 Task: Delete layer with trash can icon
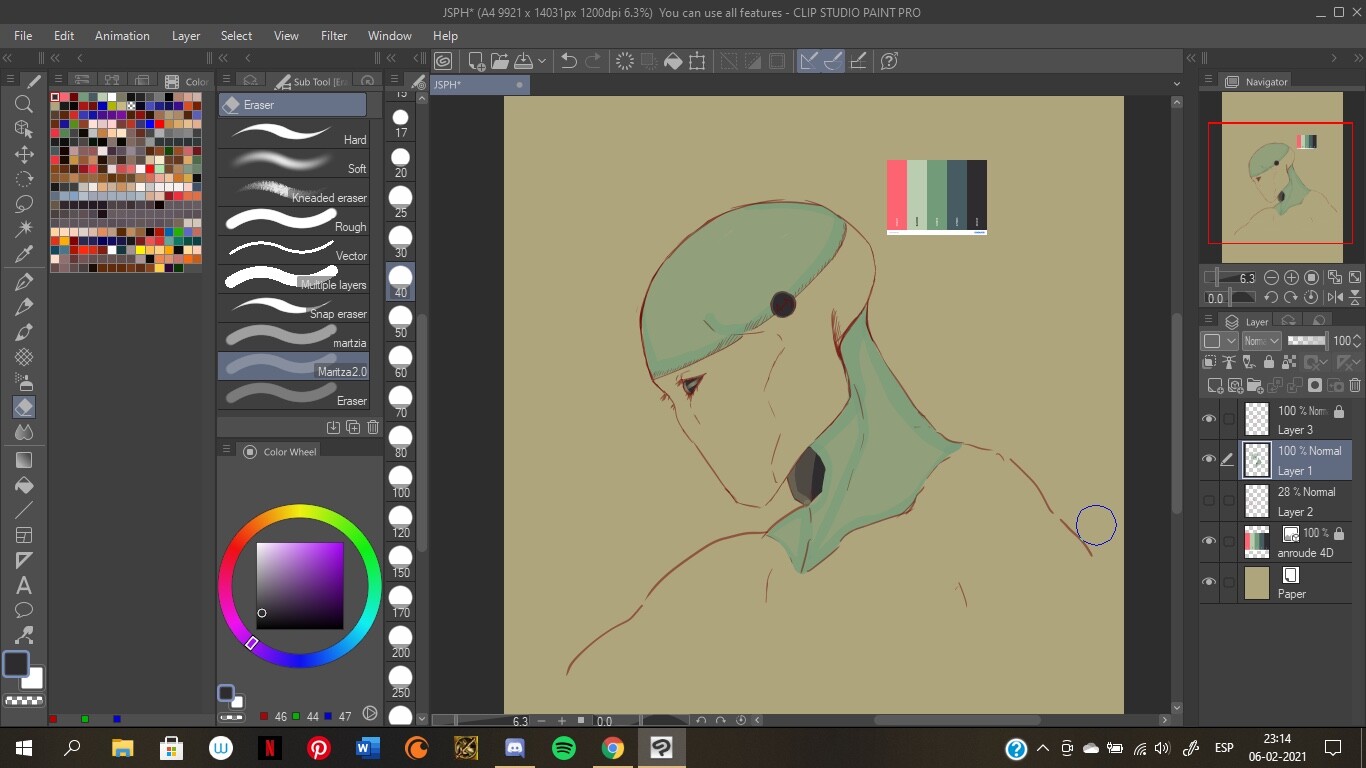coord(1355,386)
